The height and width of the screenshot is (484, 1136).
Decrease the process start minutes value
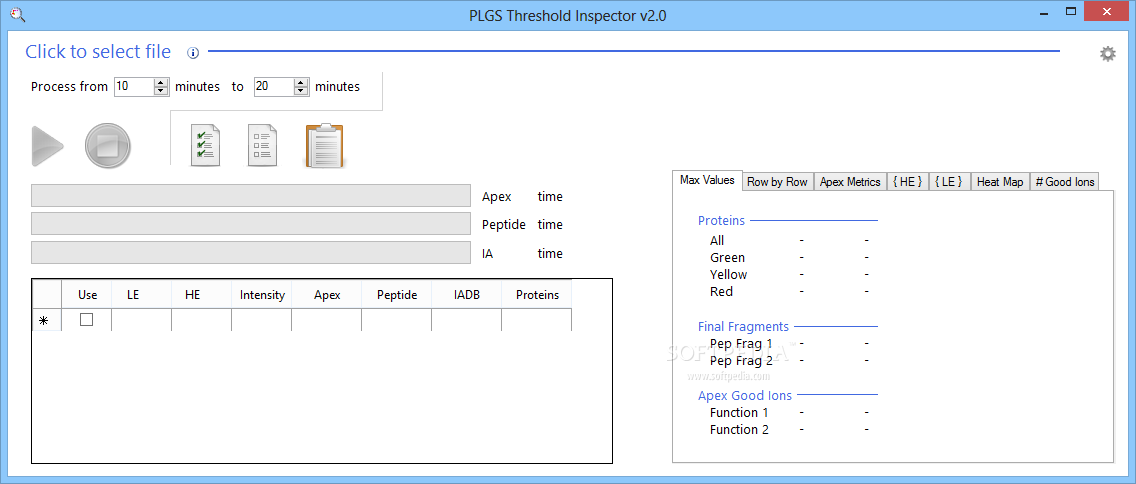pos(162,91)
